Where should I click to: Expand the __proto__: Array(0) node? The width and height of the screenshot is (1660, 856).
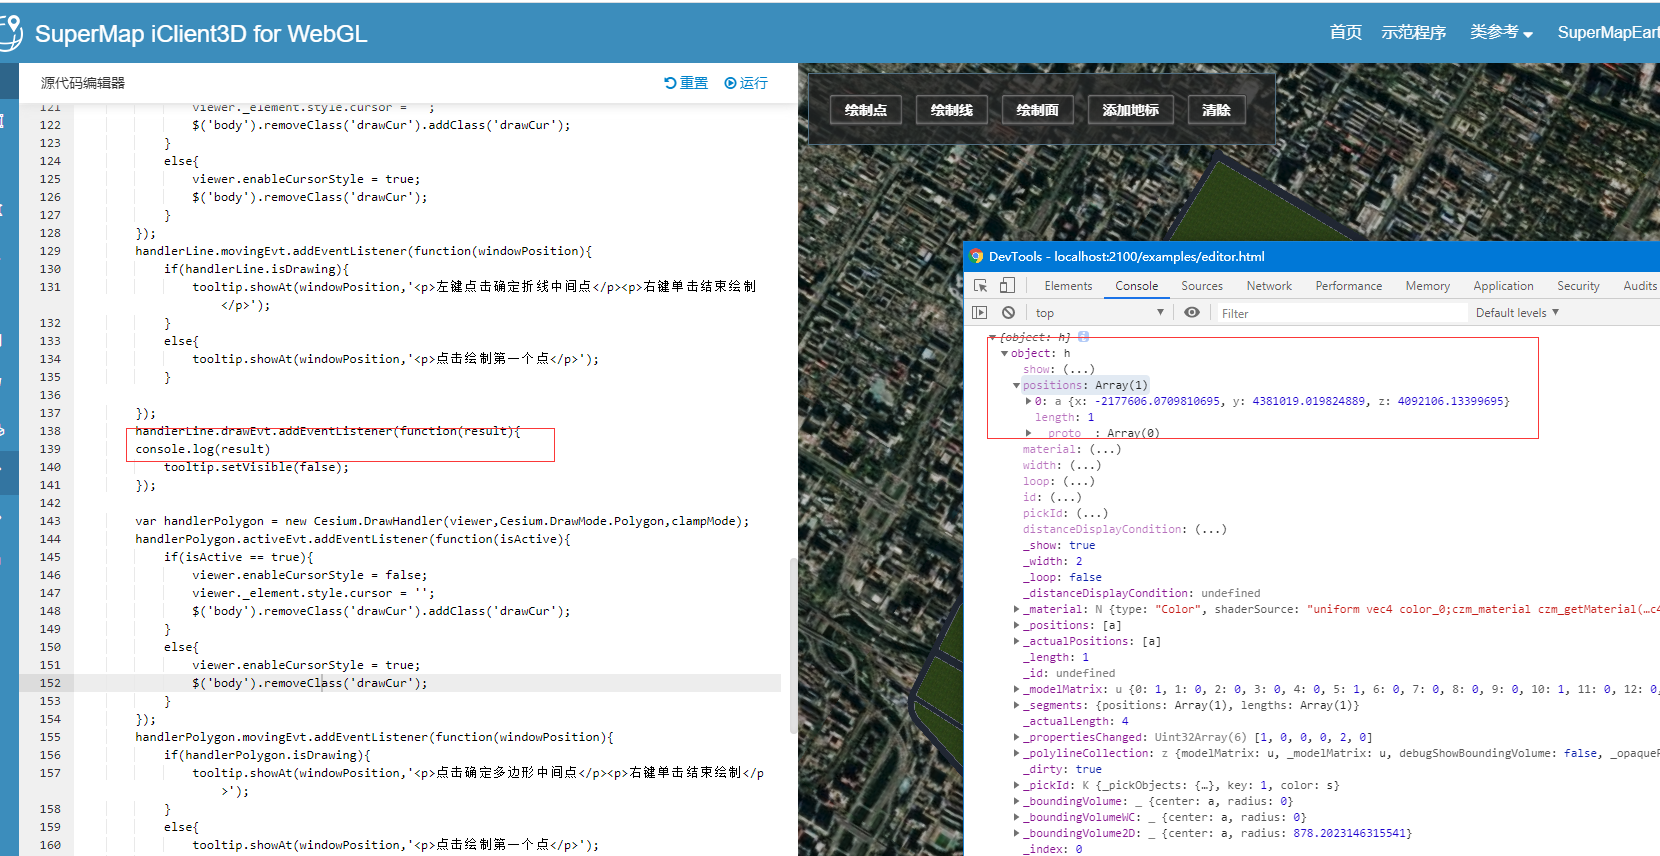pos(1028,433)
